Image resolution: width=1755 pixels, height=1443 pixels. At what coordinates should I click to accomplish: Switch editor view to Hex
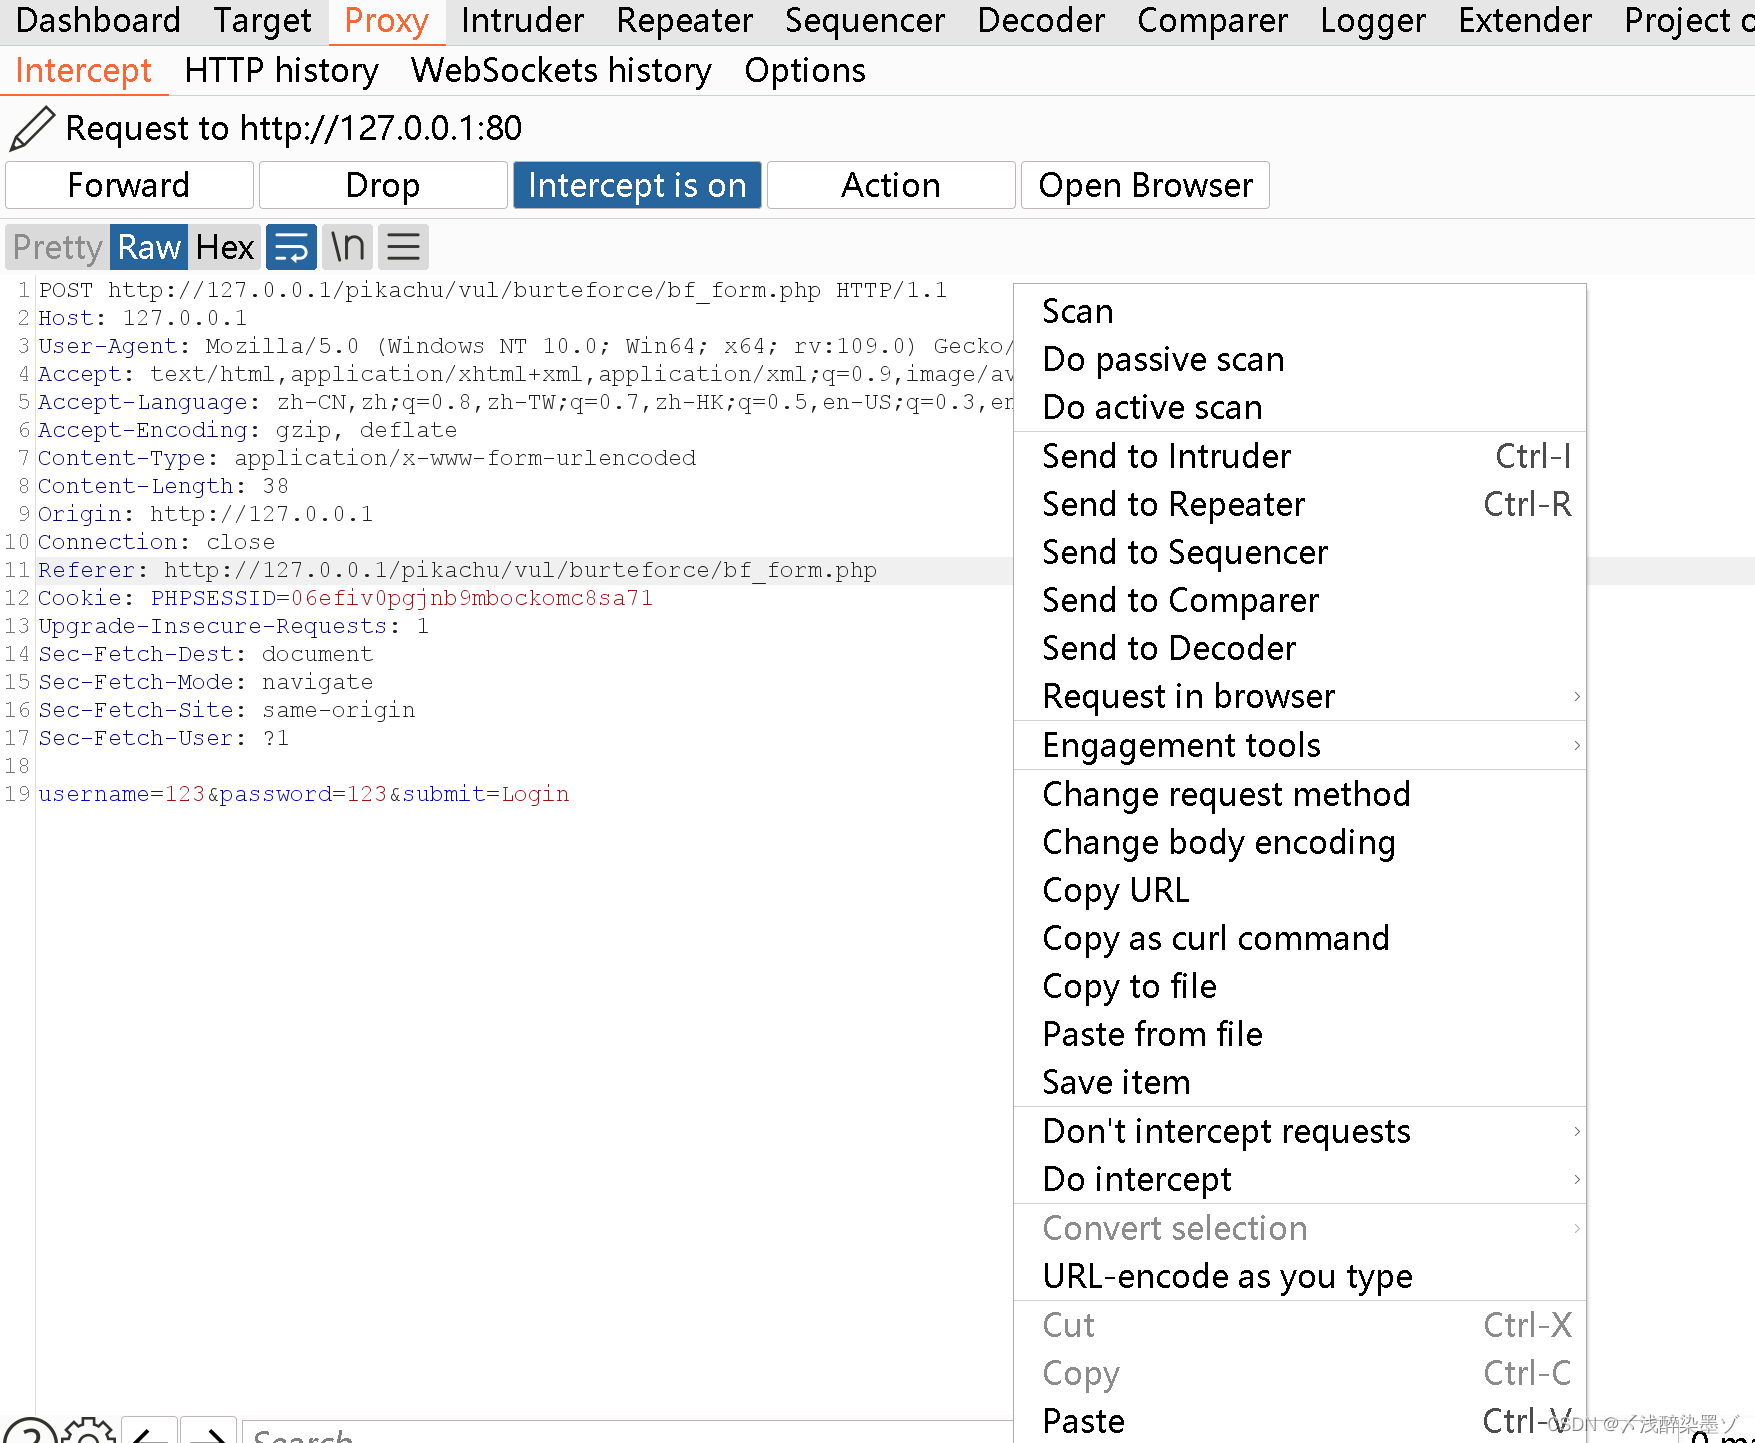(x=225, y=247)
